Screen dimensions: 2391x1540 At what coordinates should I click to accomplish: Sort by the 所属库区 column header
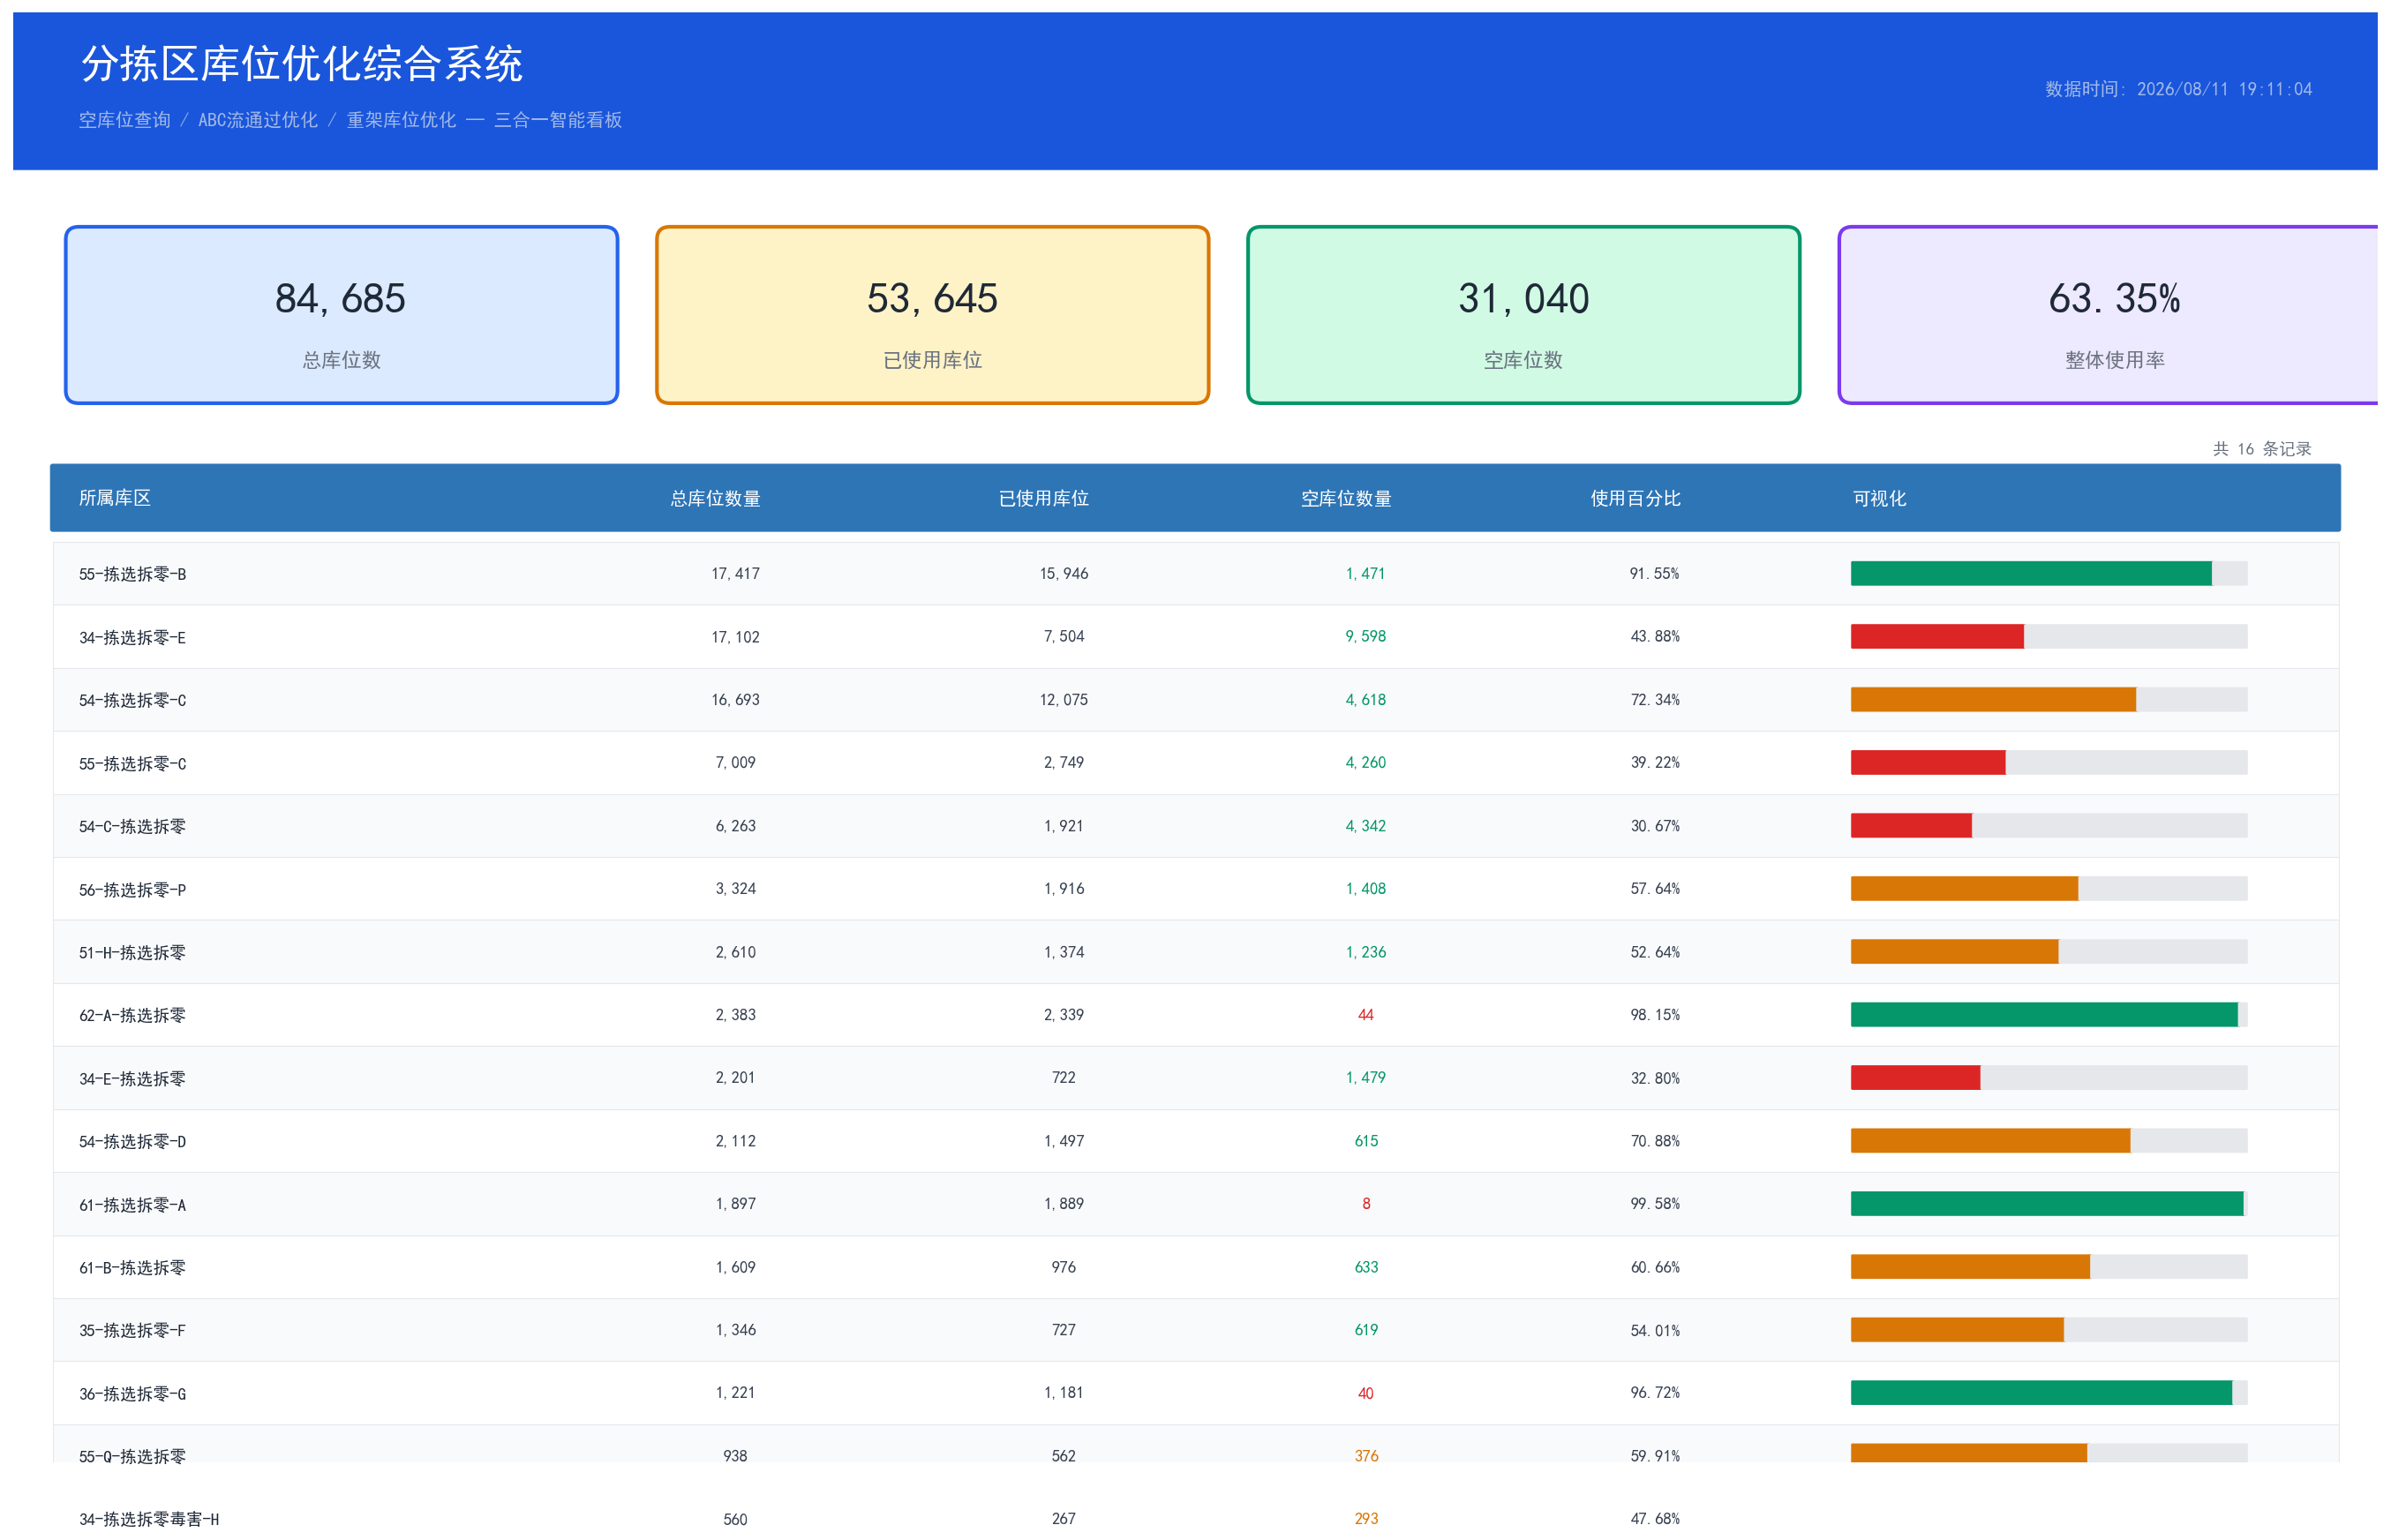click(115, 498)
